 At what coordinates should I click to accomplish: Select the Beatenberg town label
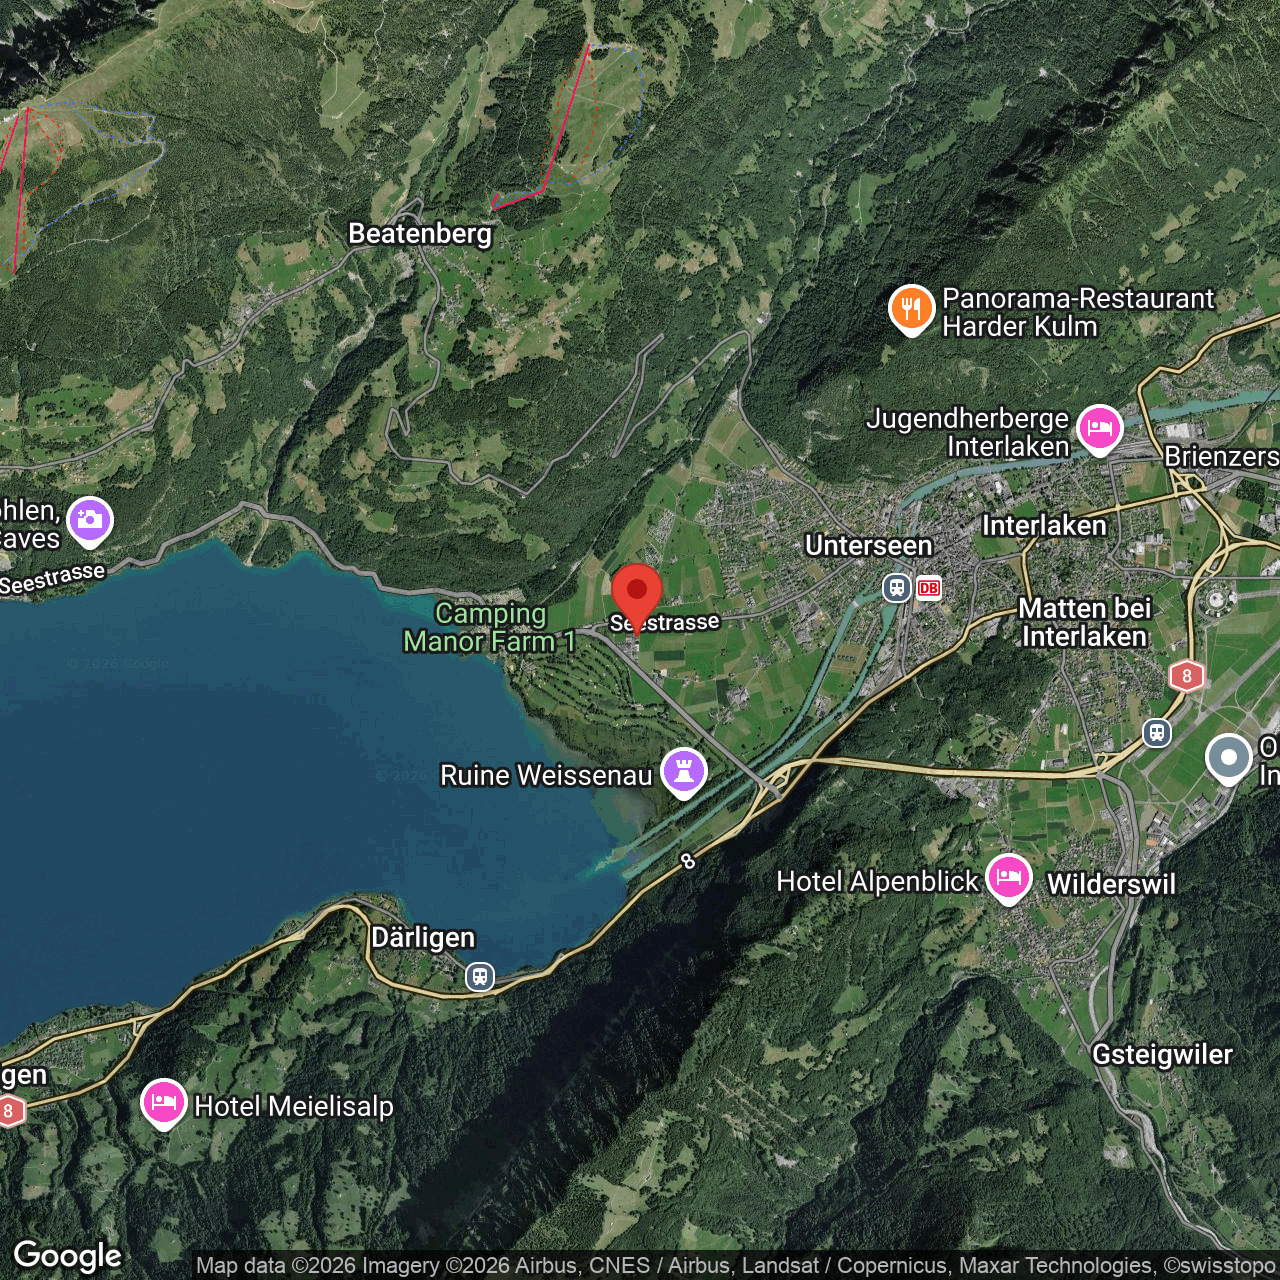pyautogui.click(x=420, y=234)
